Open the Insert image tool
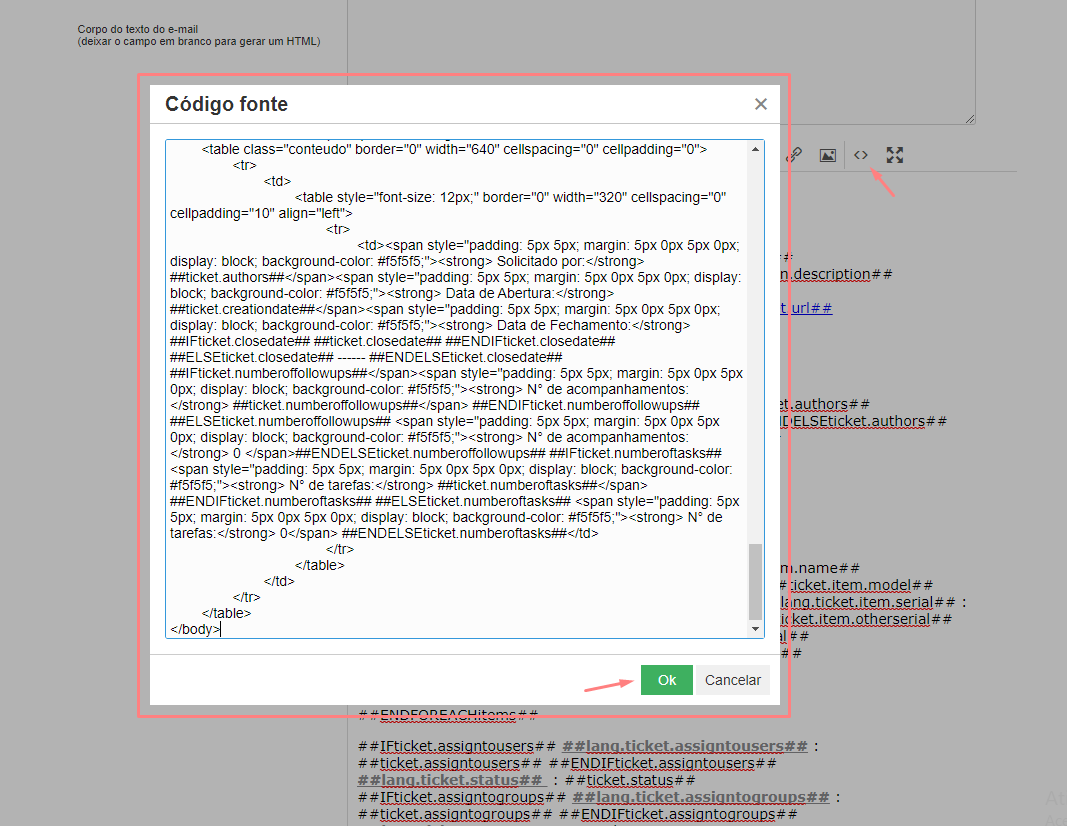 click(827, 155)
